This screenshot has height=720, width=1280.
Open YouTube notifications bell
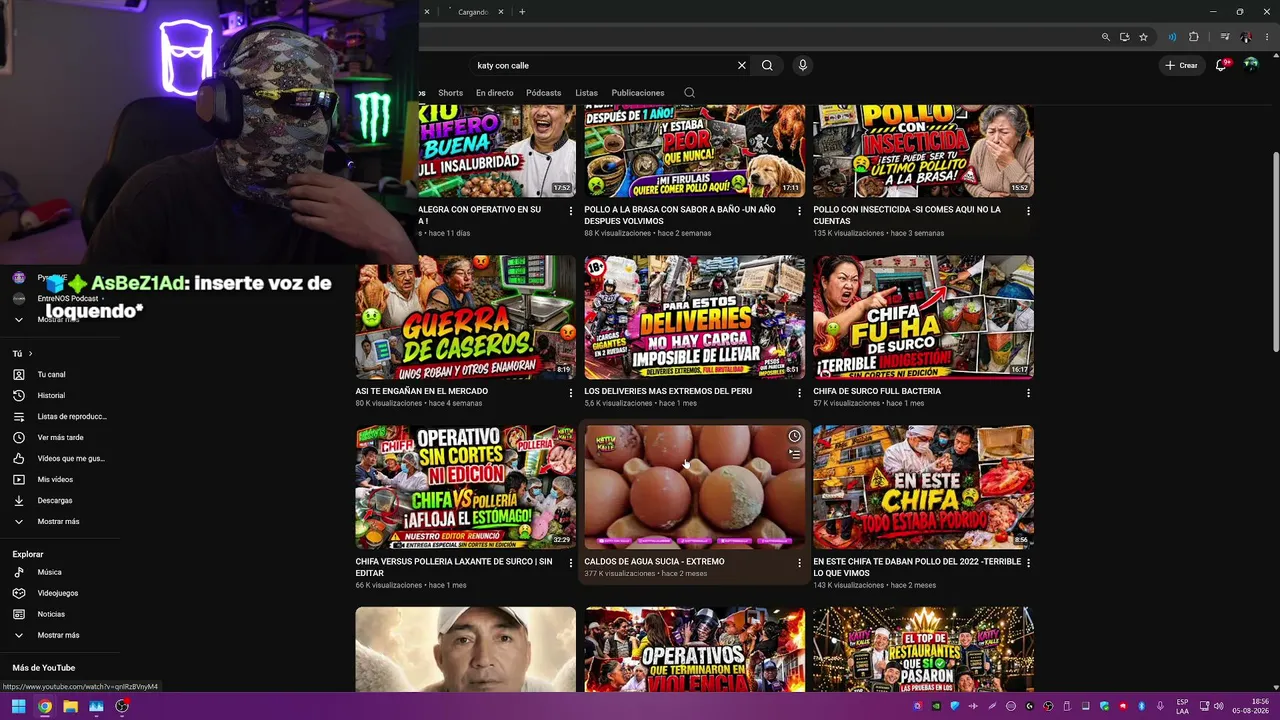(x=1221, y=65)
